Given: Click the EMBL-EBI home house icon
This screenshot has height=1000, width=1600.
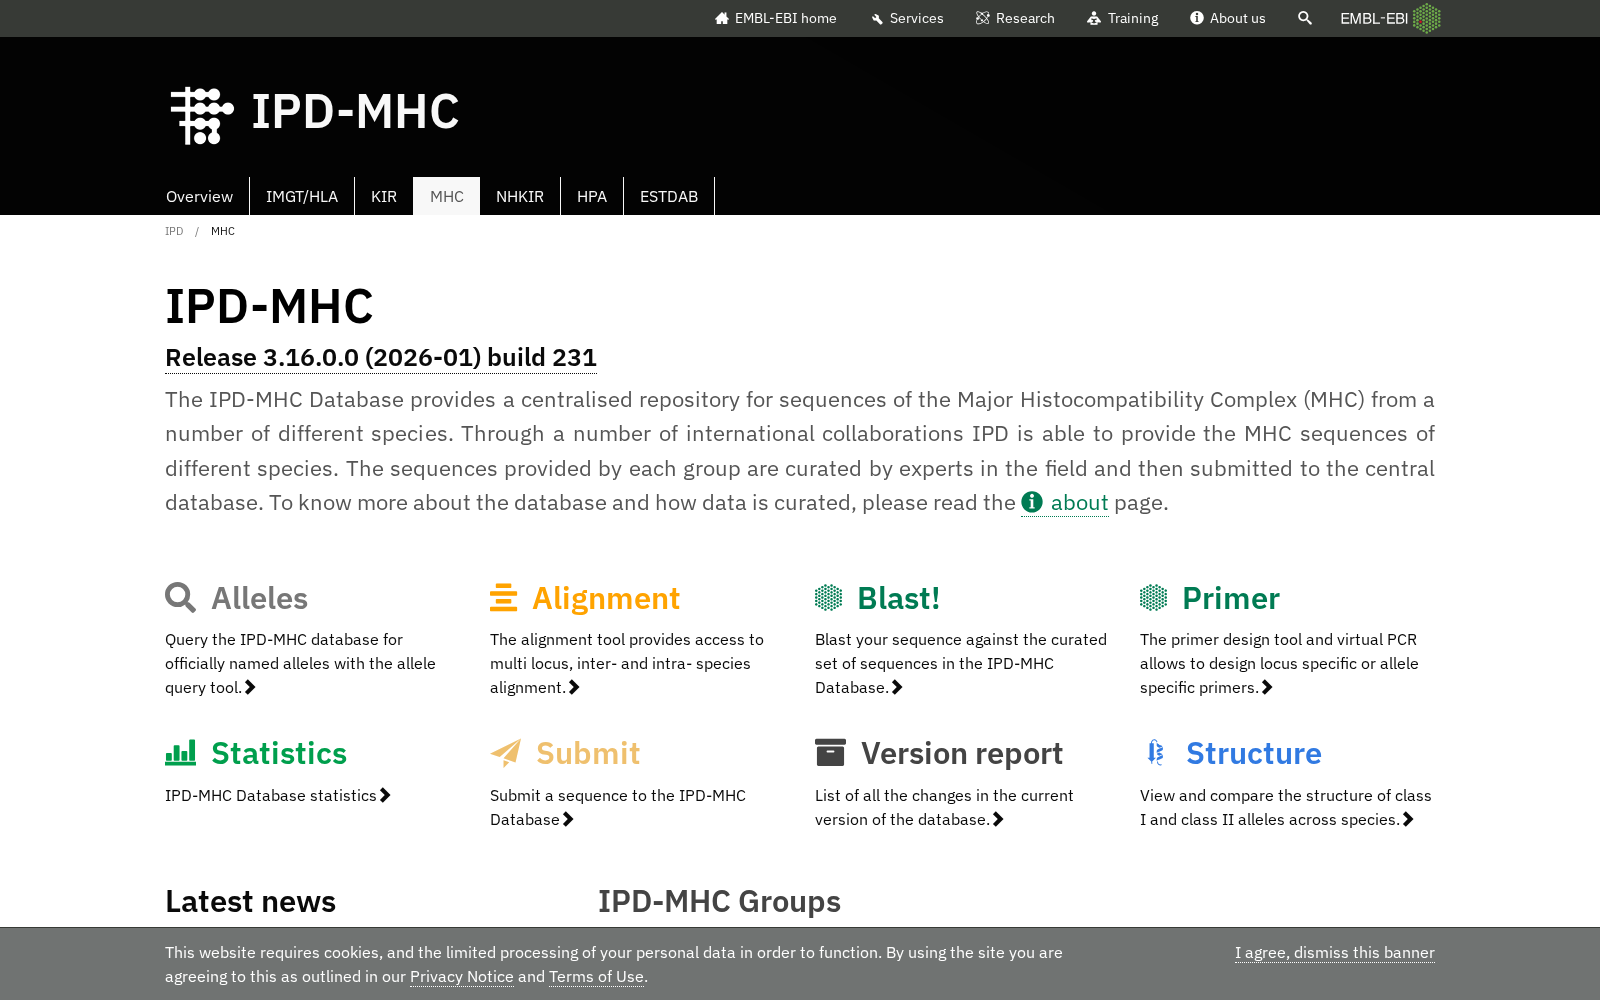Looking at the screenshot, I should pyautogui.click(x=722, y=18).
